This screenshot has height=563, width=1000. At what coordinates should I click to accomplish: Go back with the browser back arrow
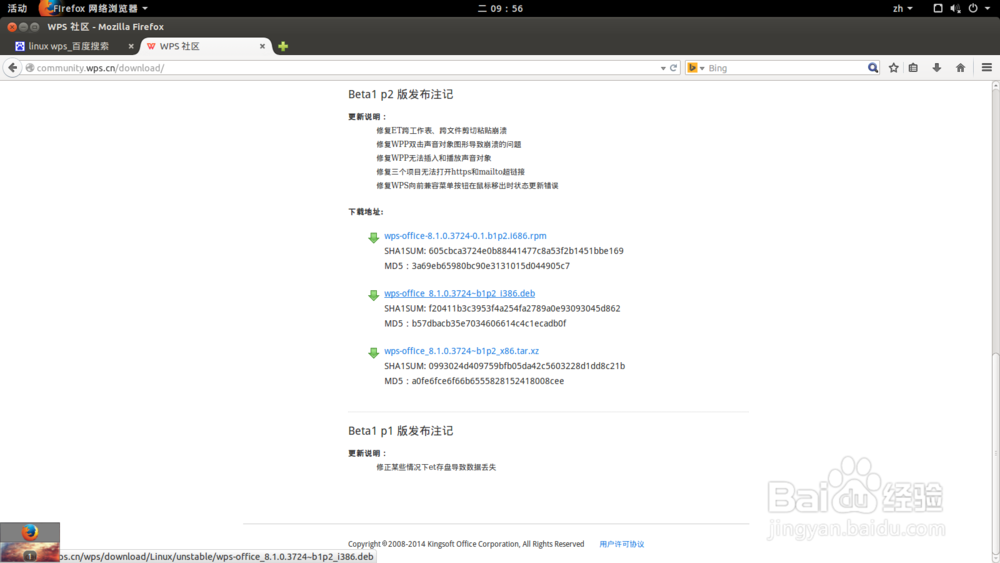tap(13, 68)
